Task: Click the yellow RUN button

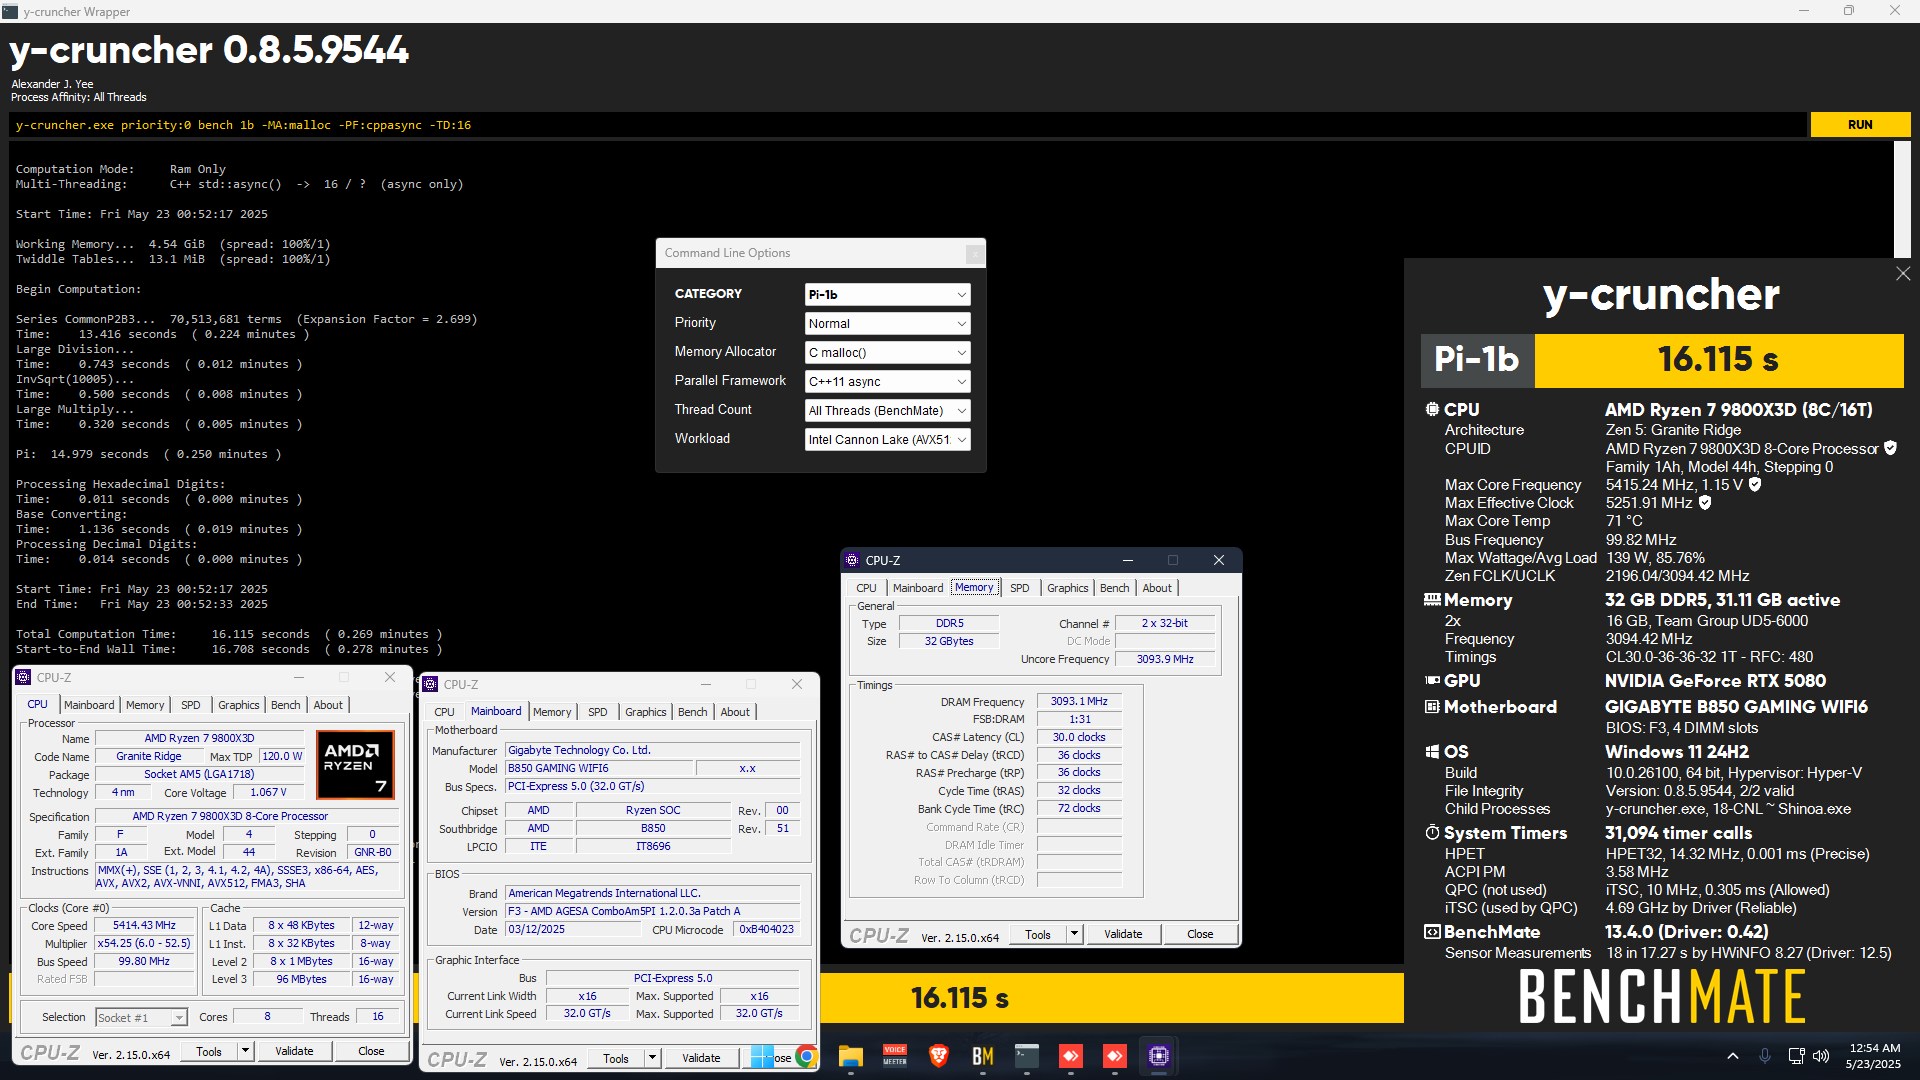Action: point(1860,125)
